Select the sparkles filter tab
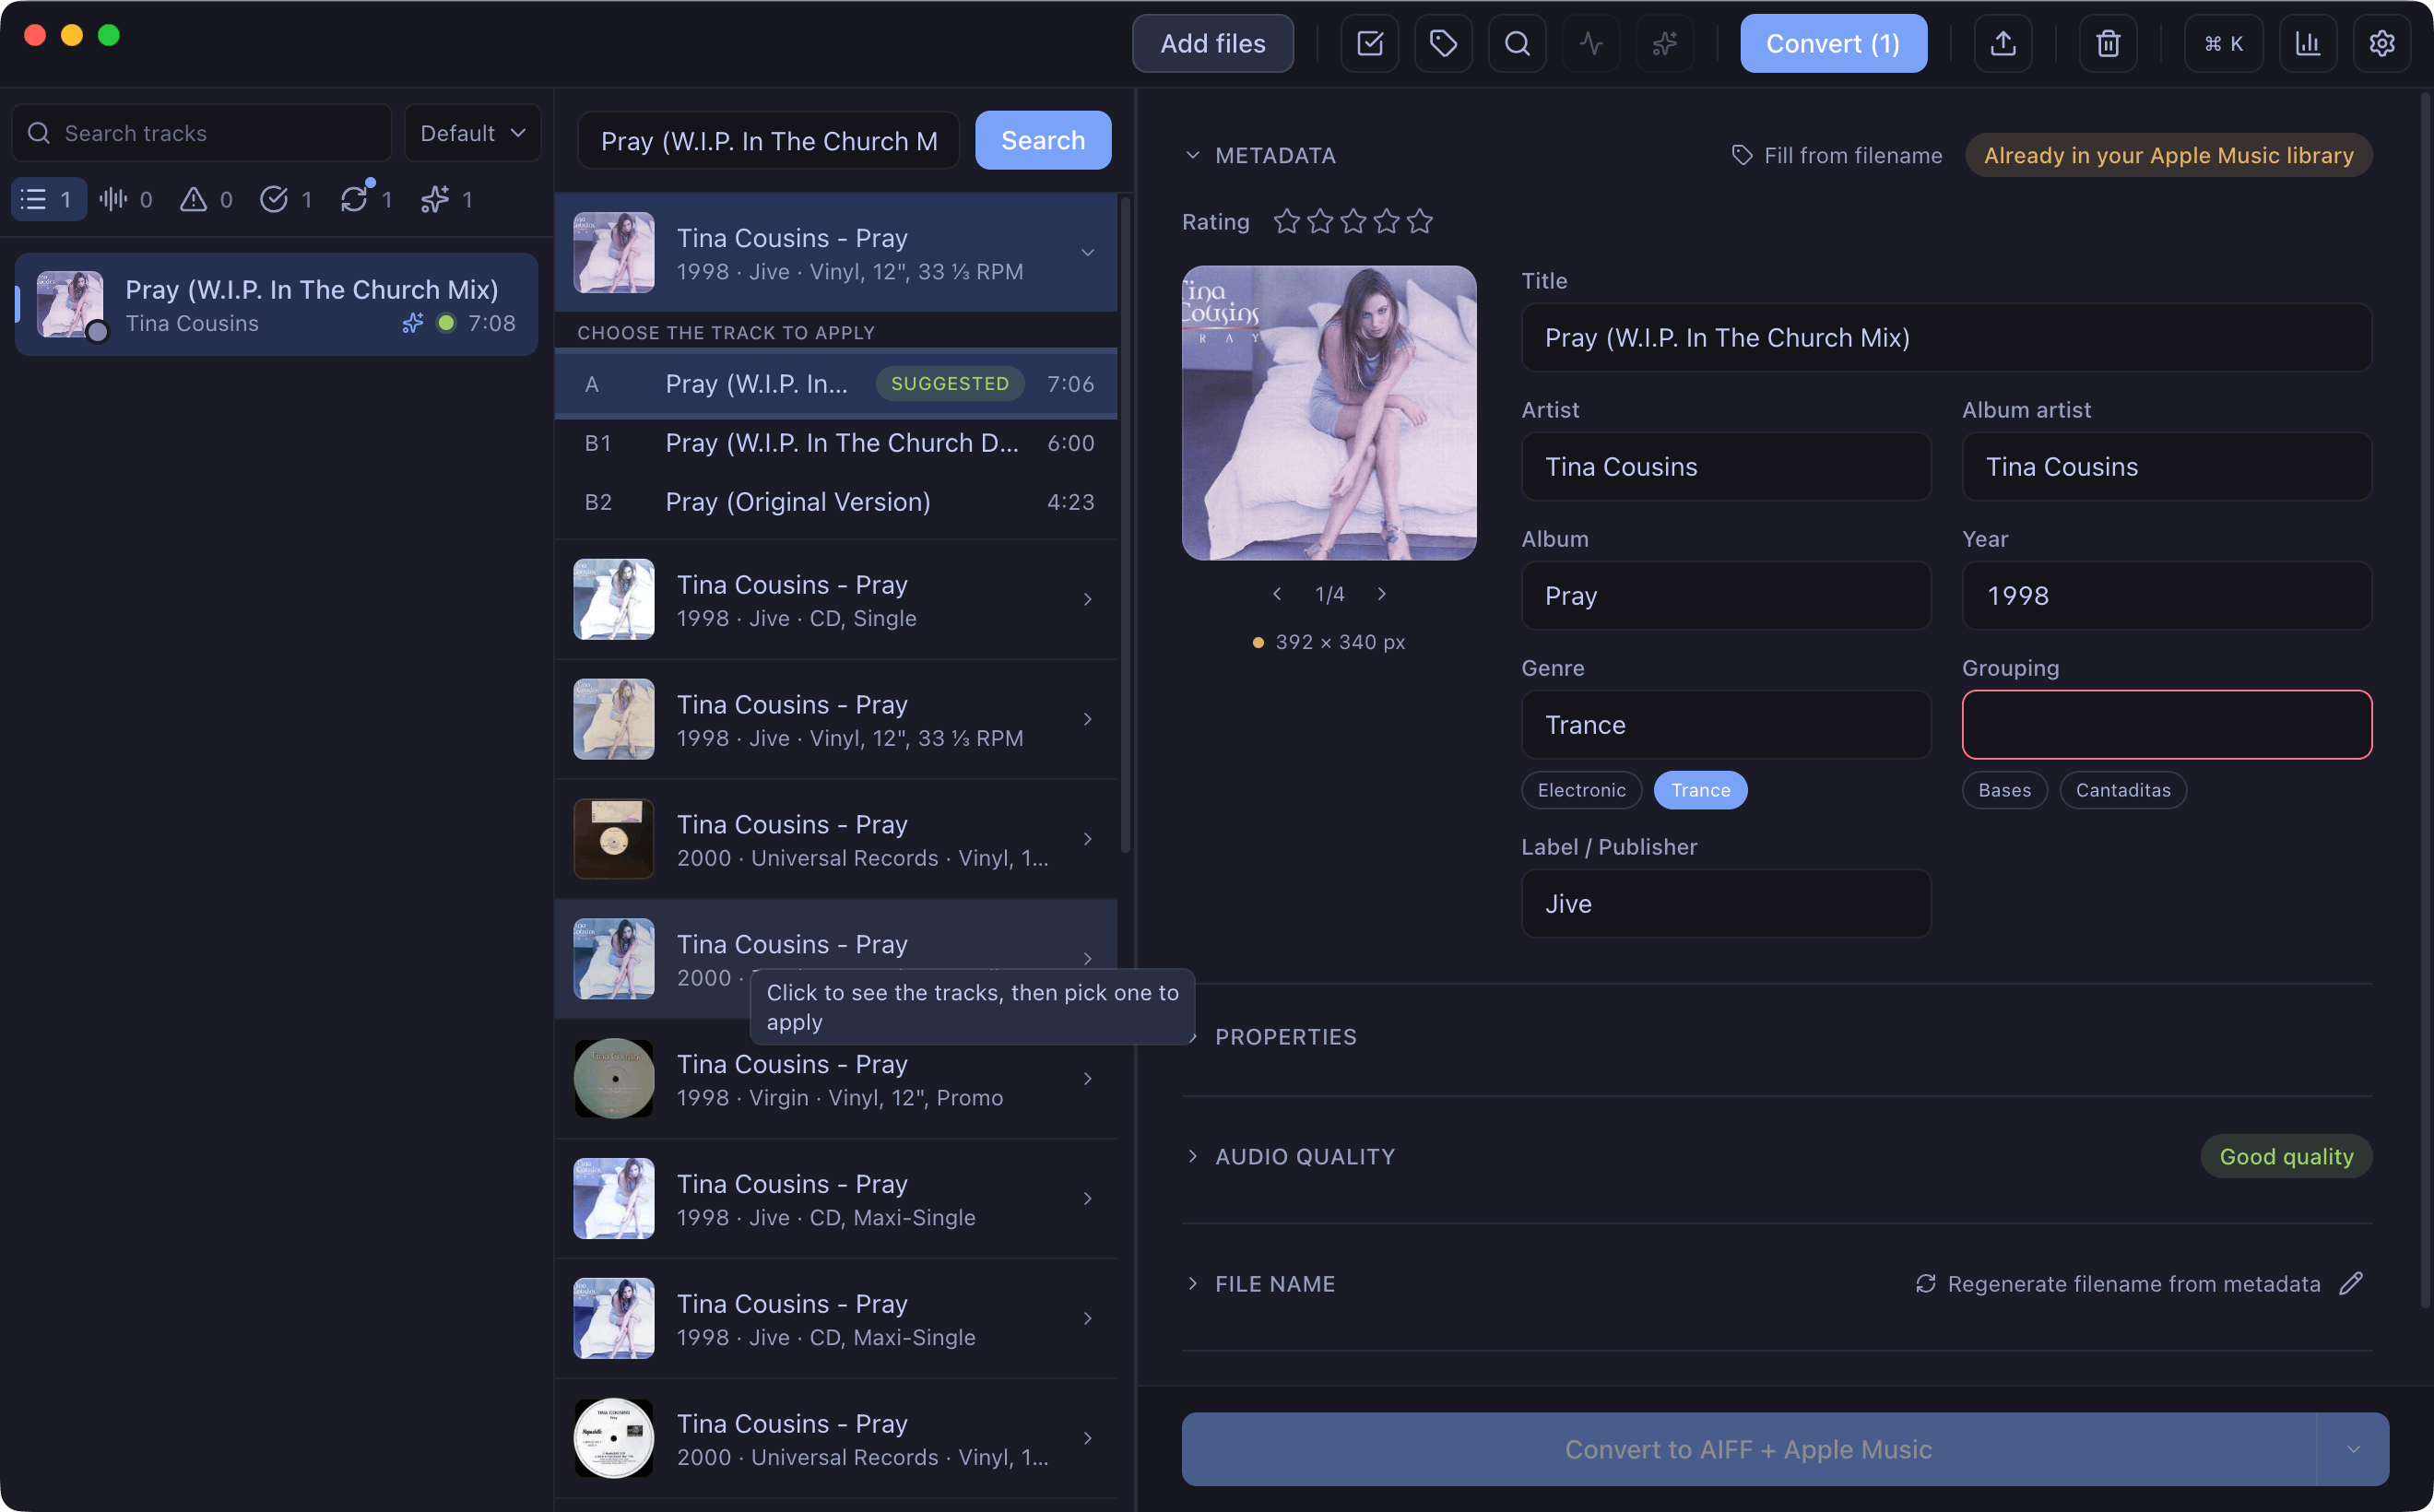Screen dimensions: 2434x1512 pyautogui.click(x=446, y=199)
